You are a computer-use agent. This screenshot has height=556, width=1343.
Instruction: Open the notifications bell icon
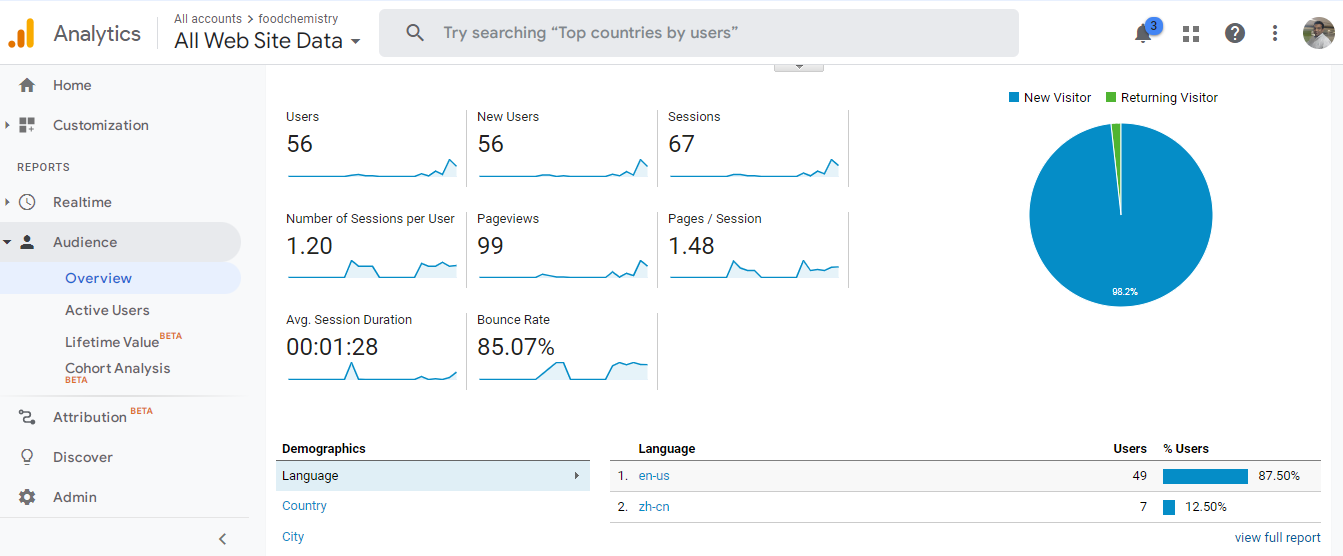[1143, 34]
